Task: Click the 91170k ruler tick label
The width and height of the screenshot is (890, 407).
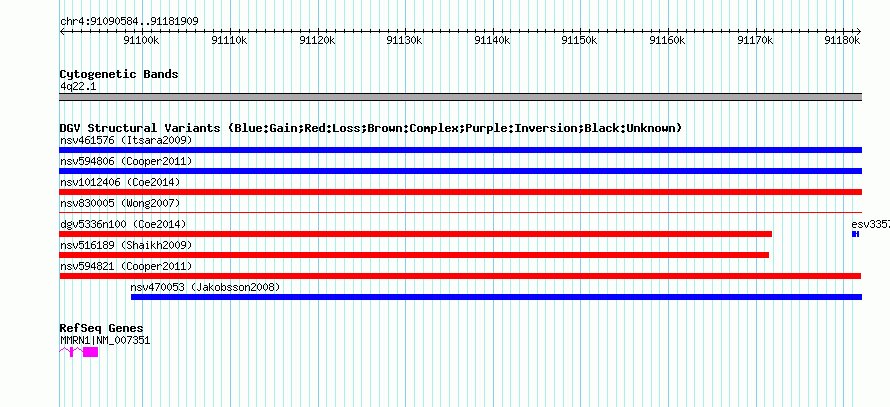Action: pyautogui.click(x=755, y=40)
